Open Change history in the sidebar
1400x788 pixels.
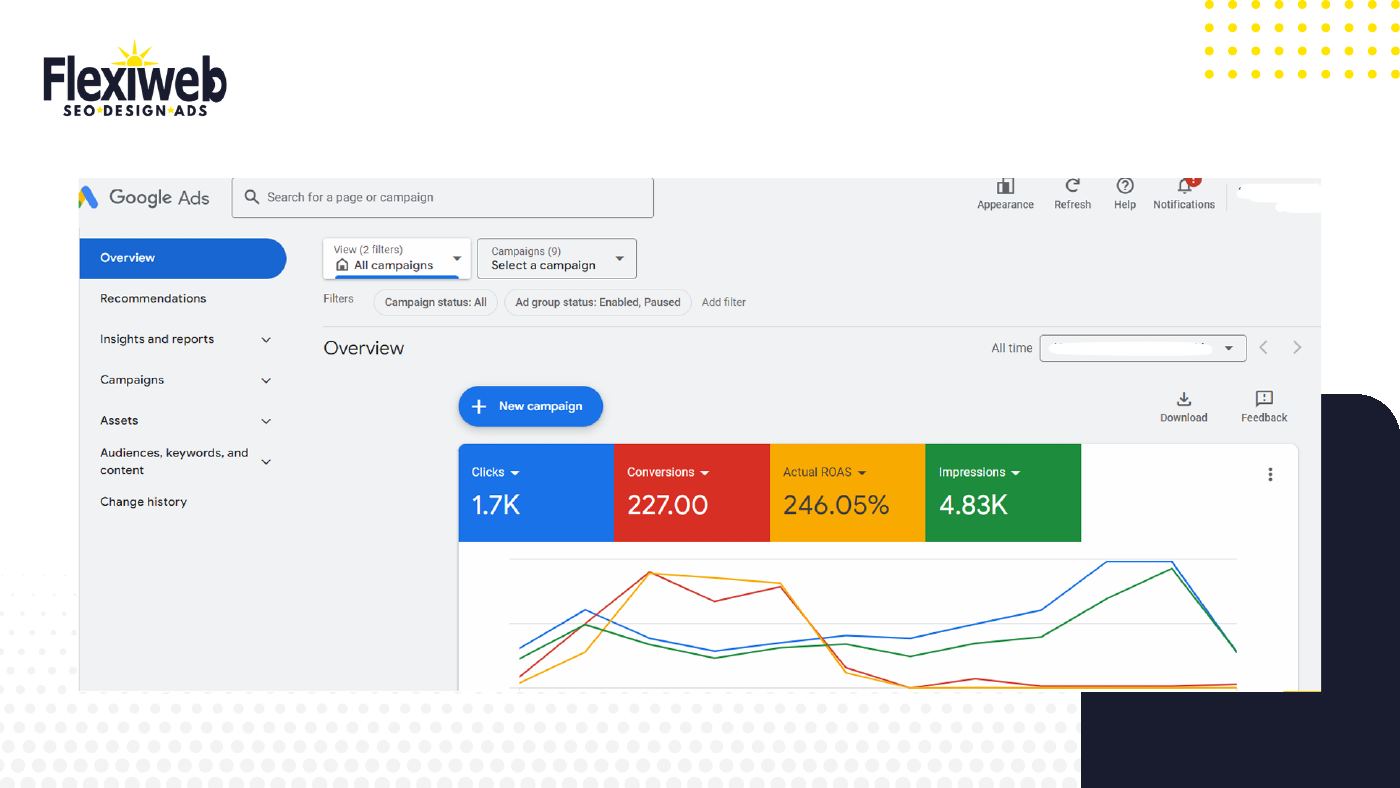click(143, 502)
